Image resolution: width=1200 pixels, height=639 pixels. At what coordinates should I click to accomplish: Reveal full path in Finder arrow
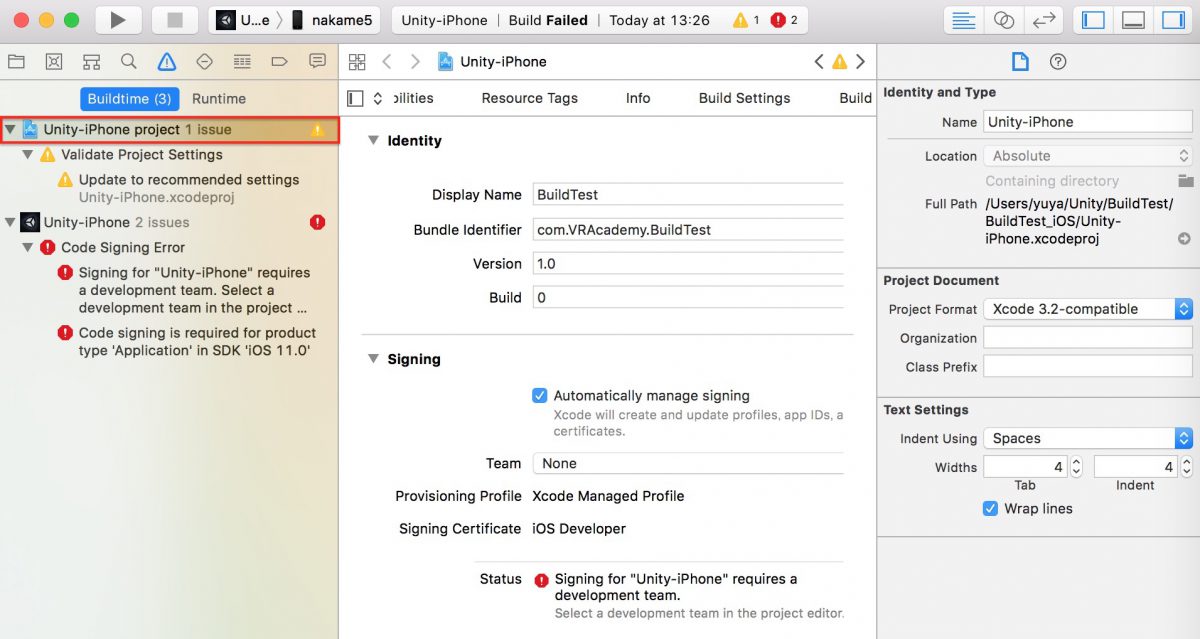pos(1184,238)
